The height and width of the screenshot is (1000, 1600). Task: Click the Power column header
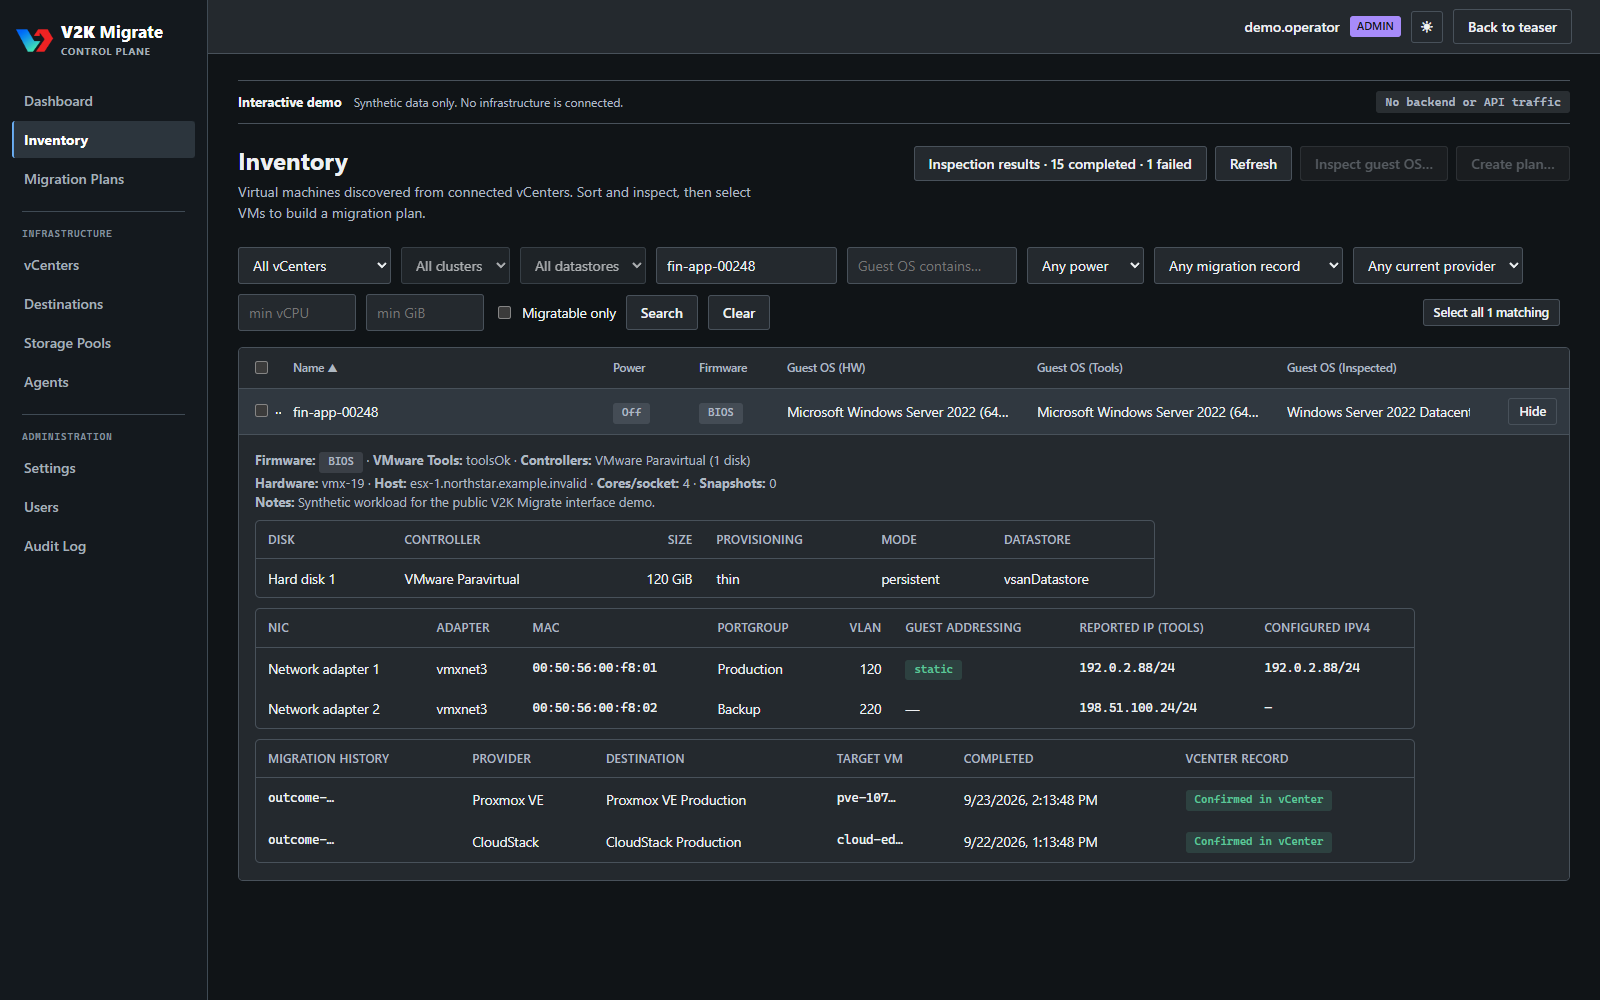[629, 368]
